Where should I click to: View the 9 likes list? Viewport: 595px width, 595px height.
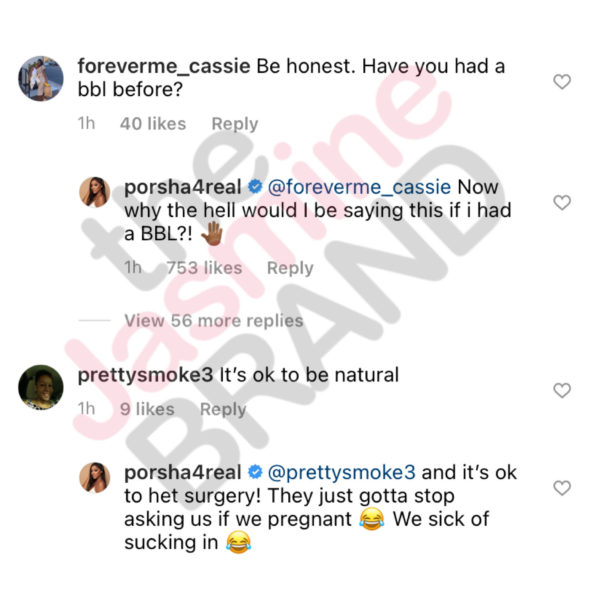[147, 409]
